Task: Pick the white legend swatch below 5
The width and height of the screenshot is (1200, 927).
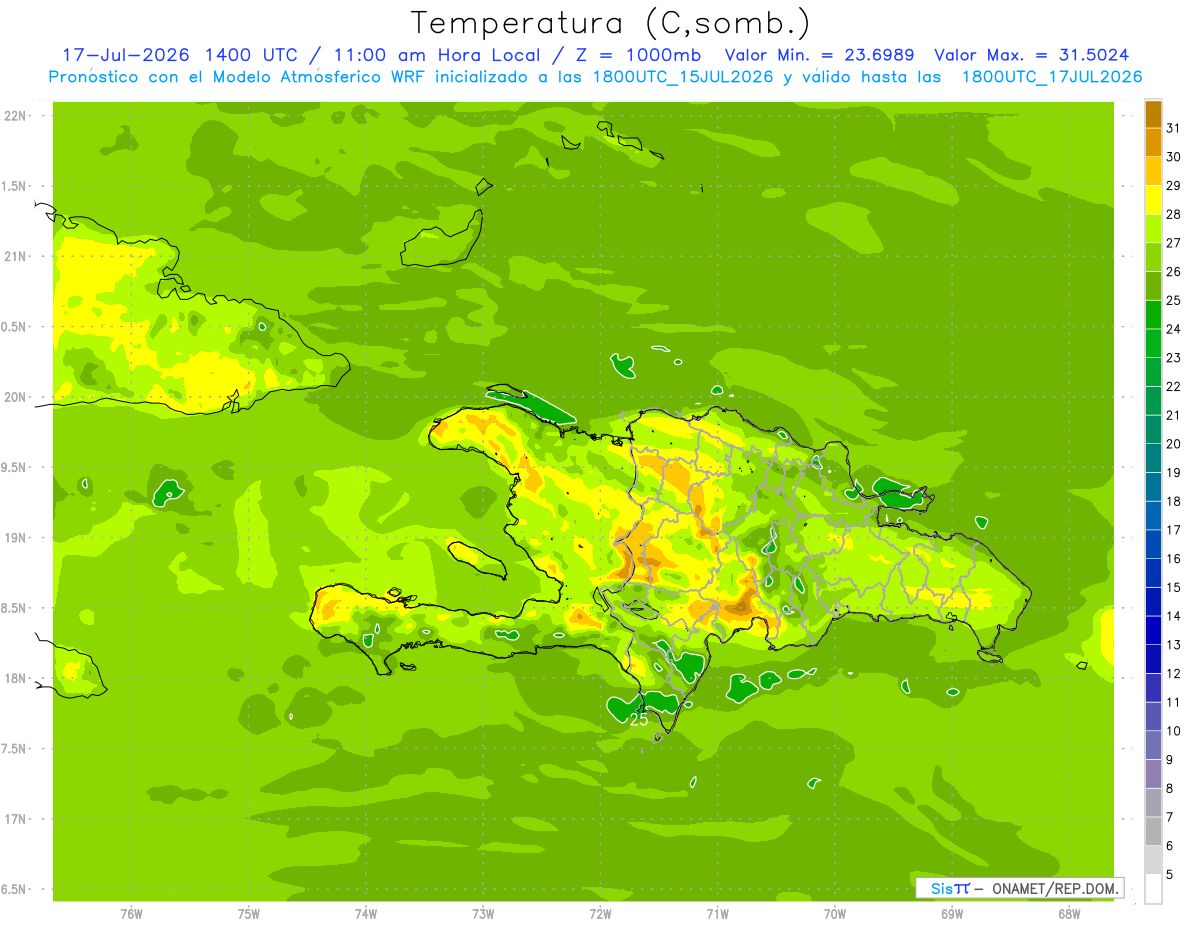Action: pyautogui.click(x=1153, y=888)
